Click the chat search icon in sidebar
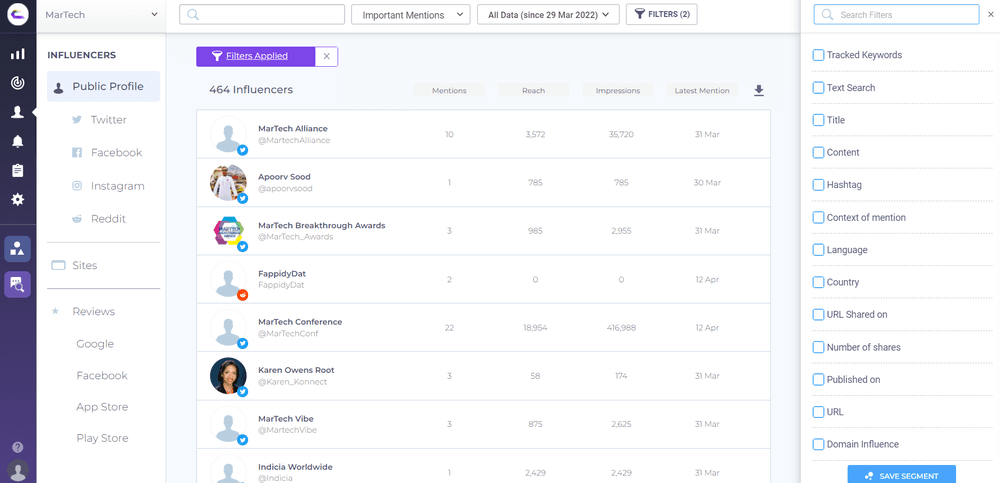Image resolution: width=1000 pixels, height=483 pixels. (x=18, y=285)
